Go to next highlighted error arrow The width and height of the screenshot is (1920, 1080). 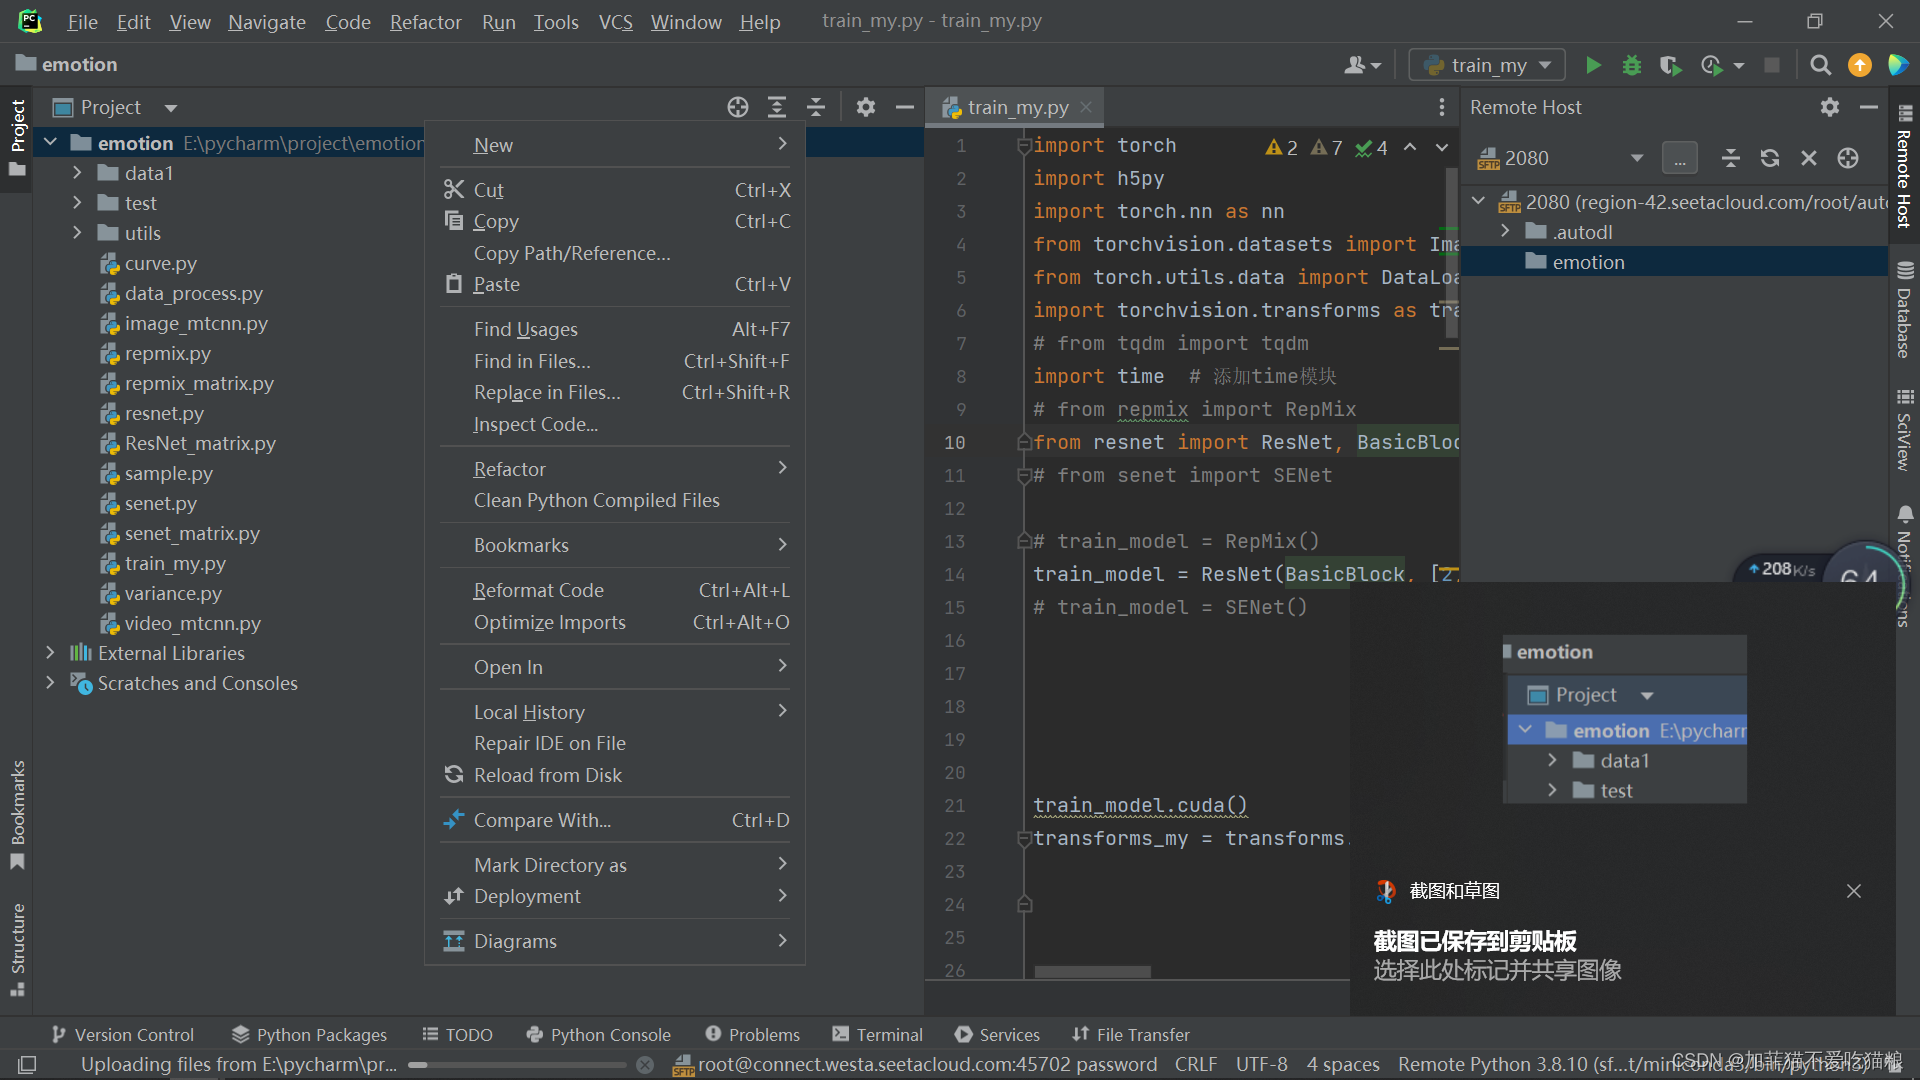(1442, 147)
